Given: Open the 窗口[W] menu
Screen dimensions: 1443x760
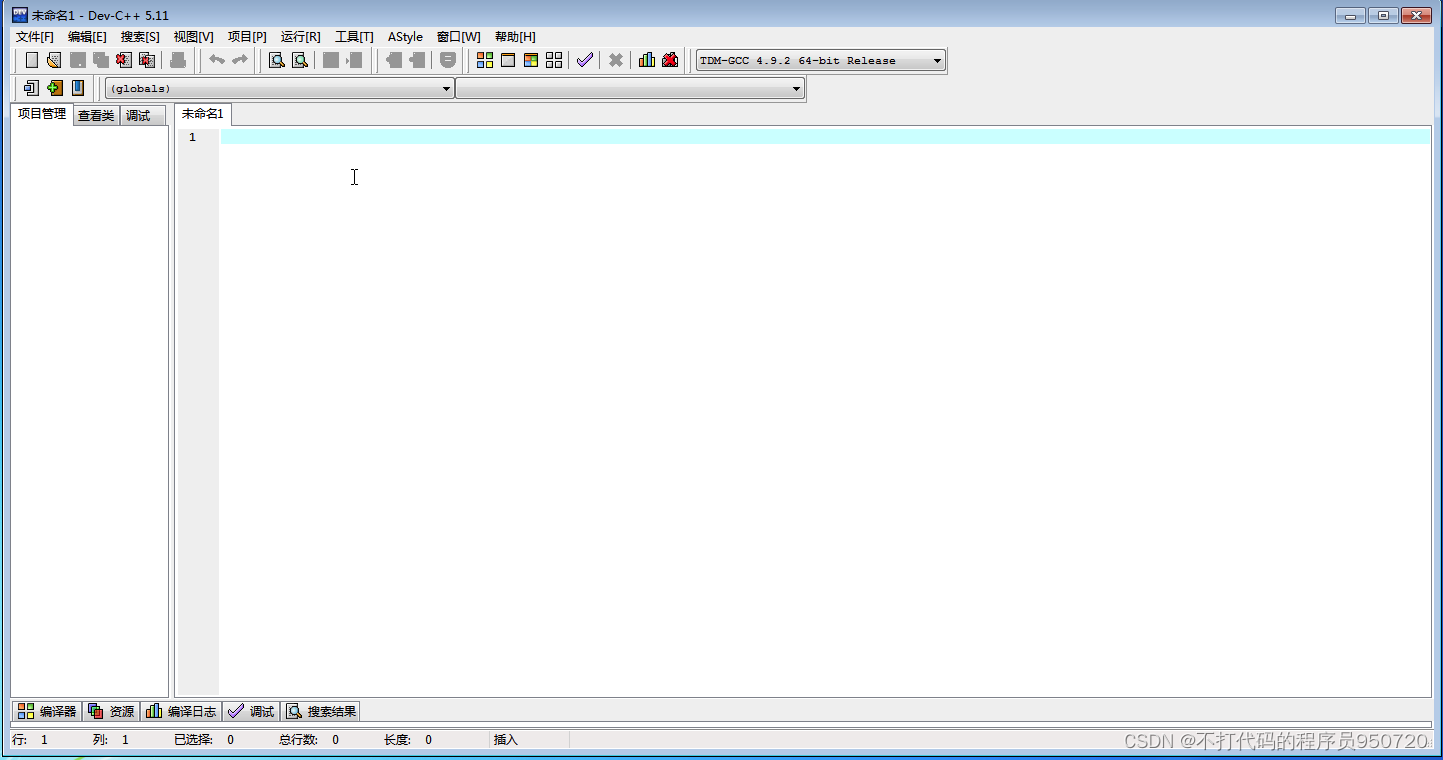Looking at the screenshot, I should [458, 37].
